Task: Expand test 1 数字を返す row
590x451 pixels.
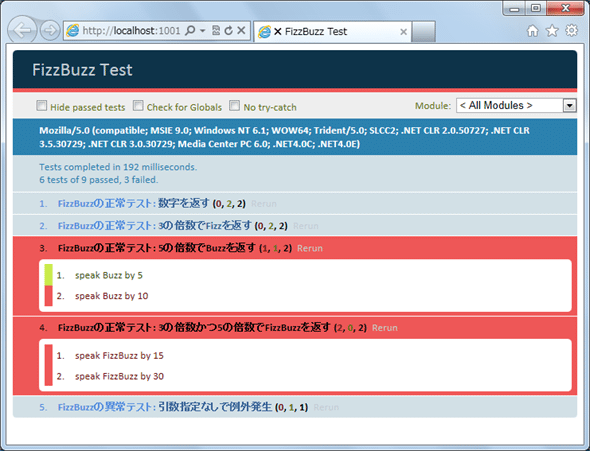Action: (295, 203)
